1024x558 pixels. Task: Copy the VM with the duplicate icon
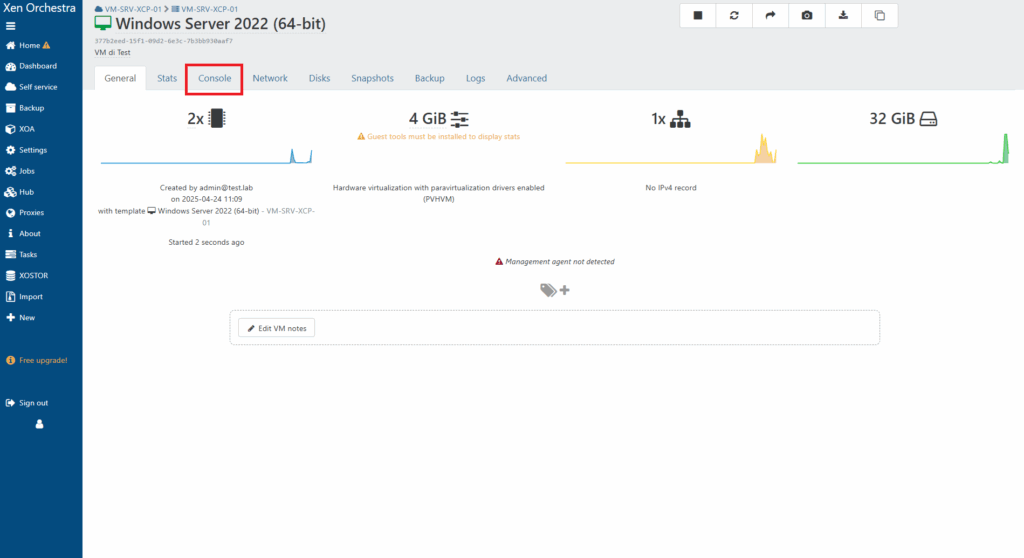[880, 16]
